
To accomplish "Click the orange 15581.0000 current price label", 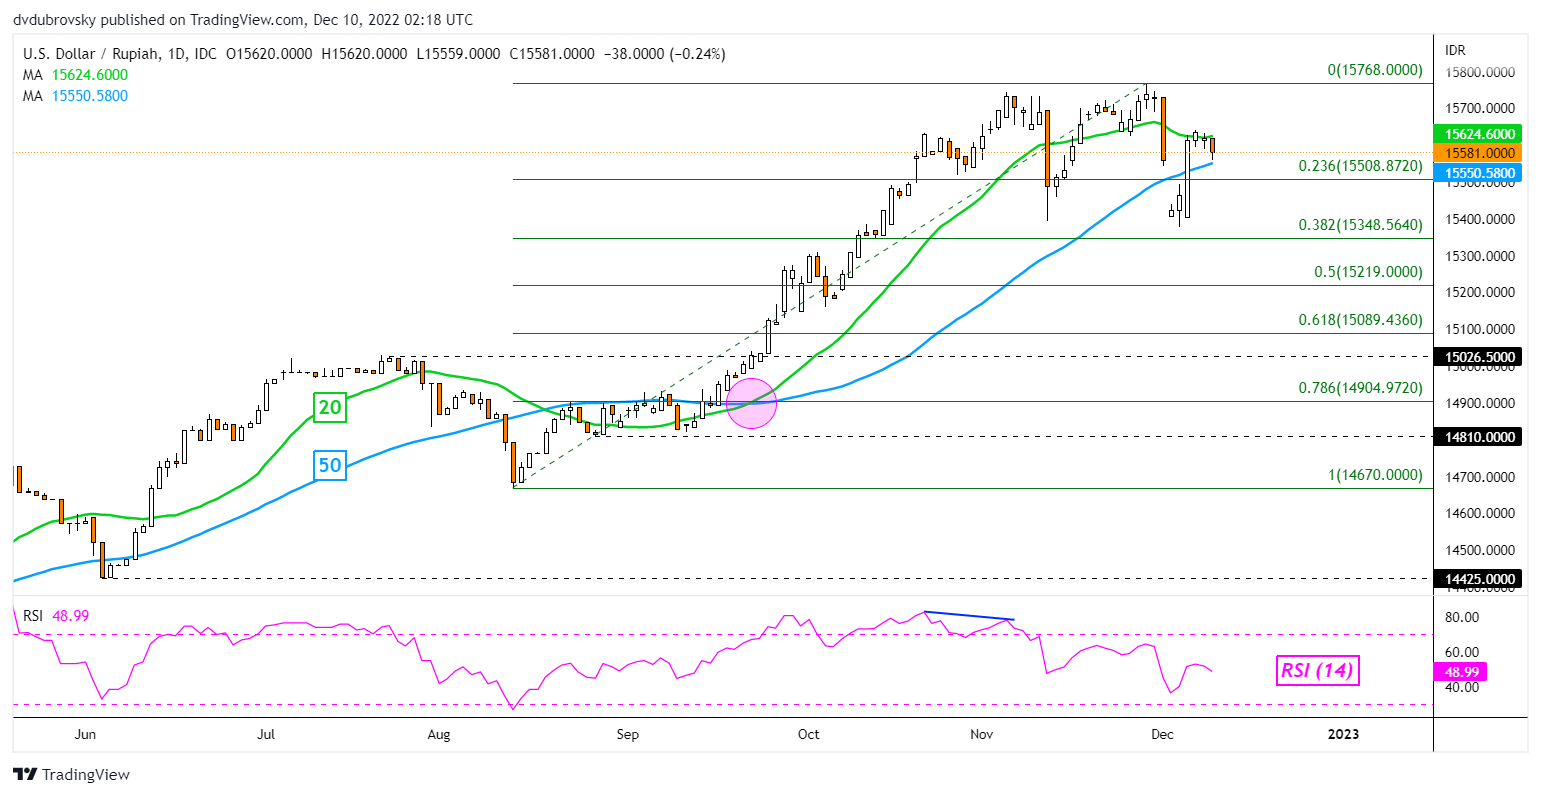I will (x=1477, y=153).
